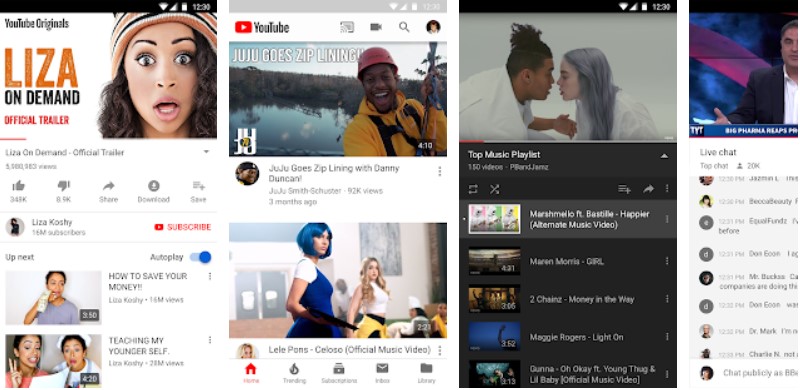Play Maggie Rogers - Light On
This screenshot has width=800, height=390.
coord(568,337)
